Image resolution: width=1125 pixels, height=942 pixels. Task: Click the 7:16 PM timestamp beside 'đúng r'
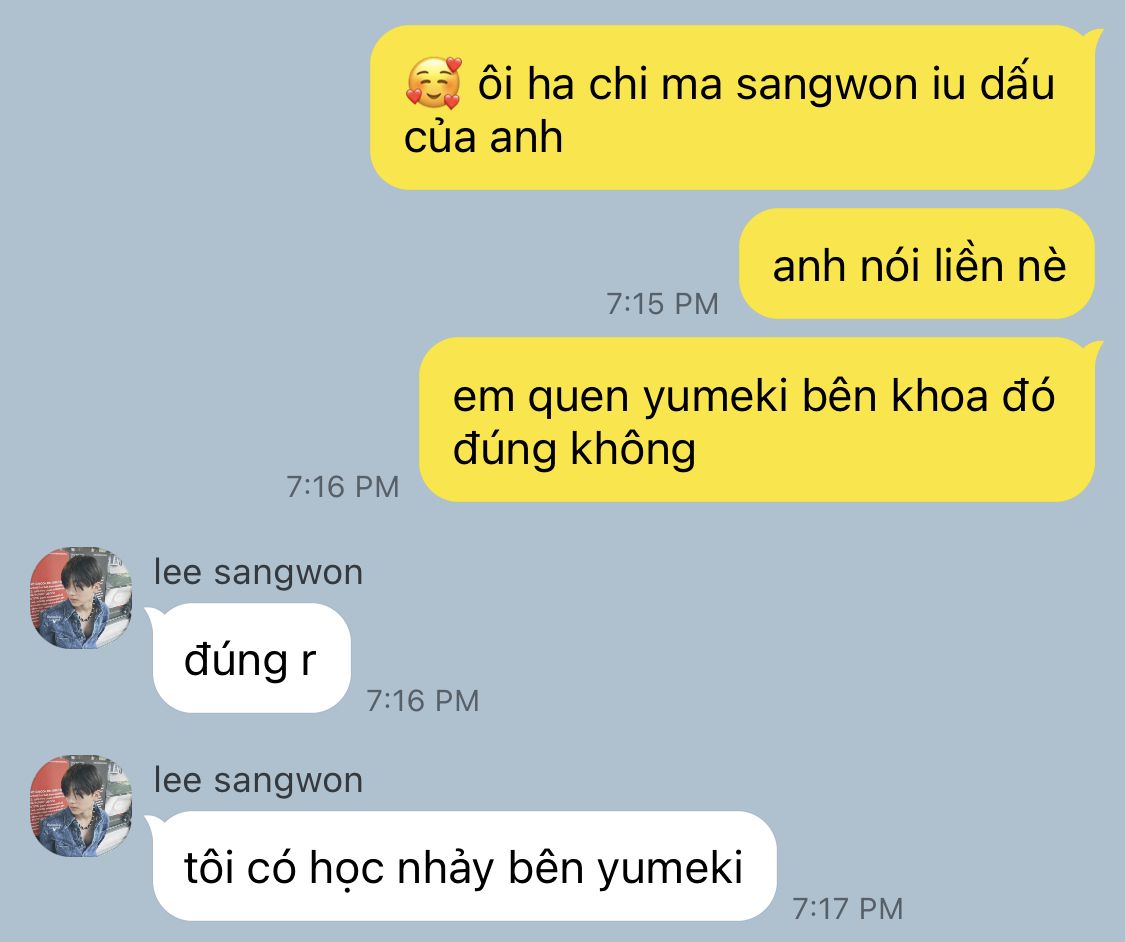pyautogui.click(x=423, y=700)
